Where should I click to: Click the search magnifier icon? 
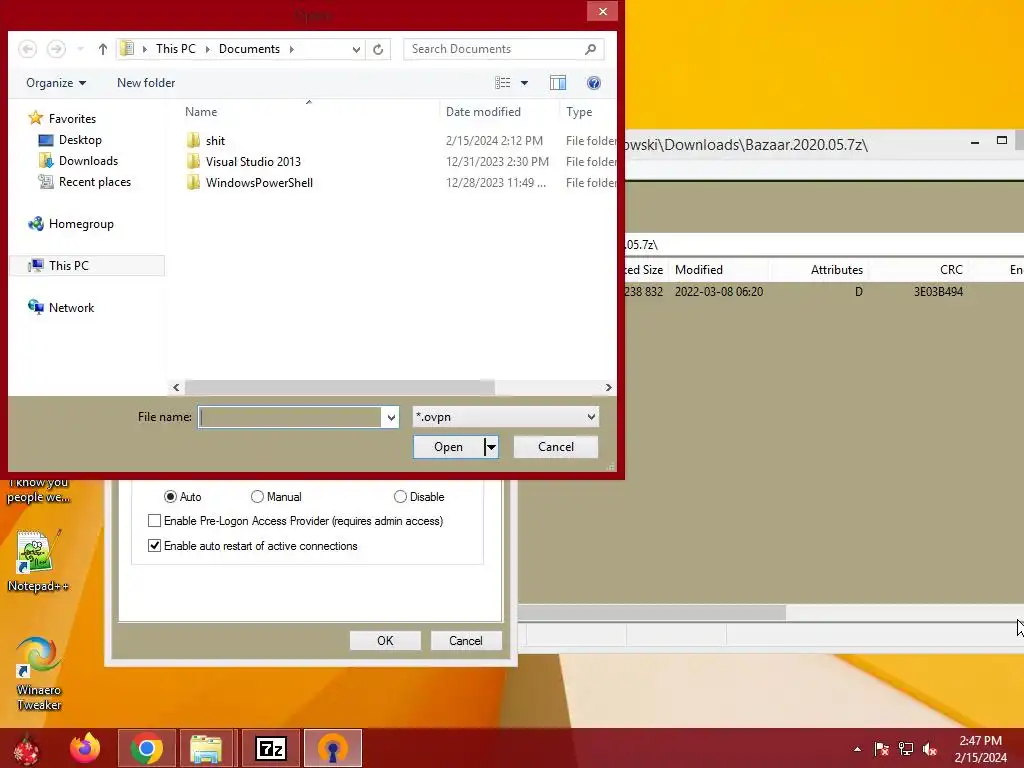(x=590, y=49)
